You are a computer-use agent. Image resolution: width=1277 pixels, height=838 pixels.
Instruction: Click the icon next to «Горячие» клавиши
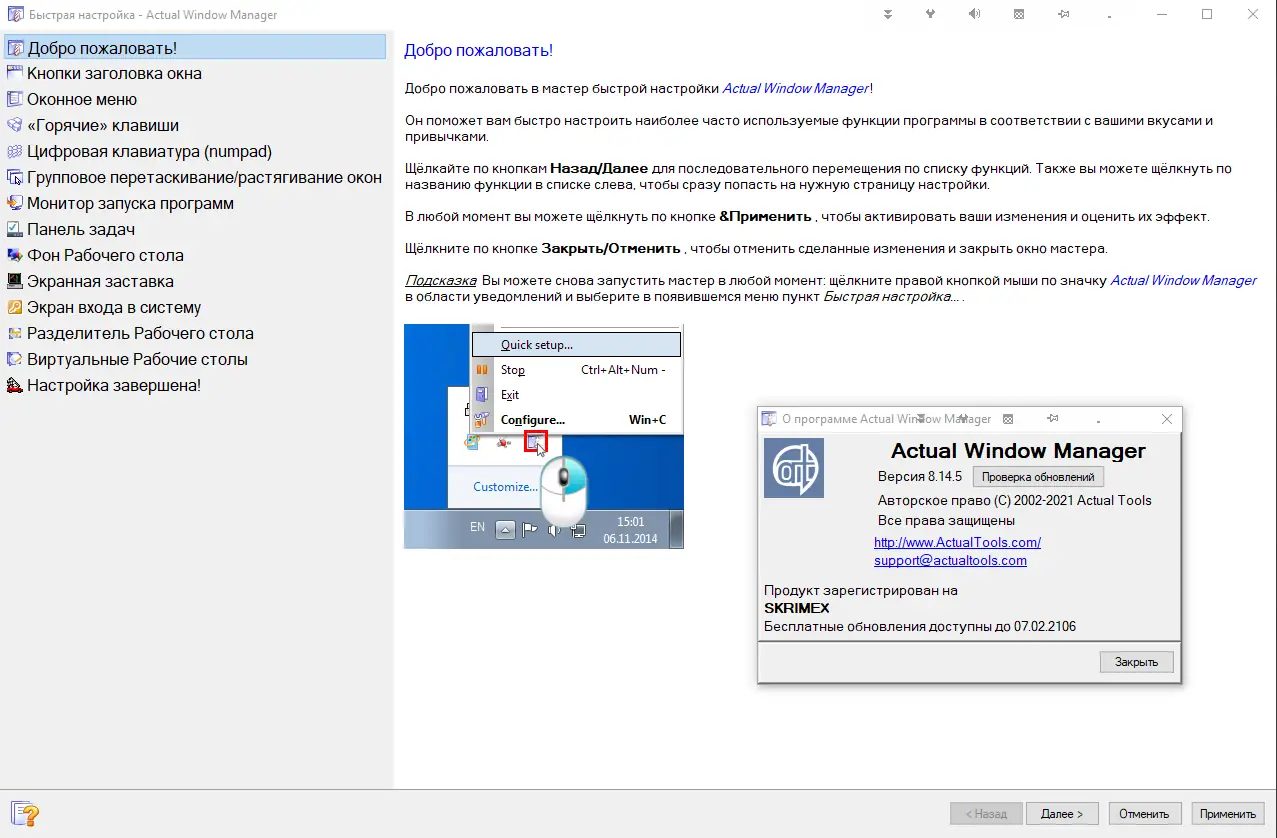[14, 125]
